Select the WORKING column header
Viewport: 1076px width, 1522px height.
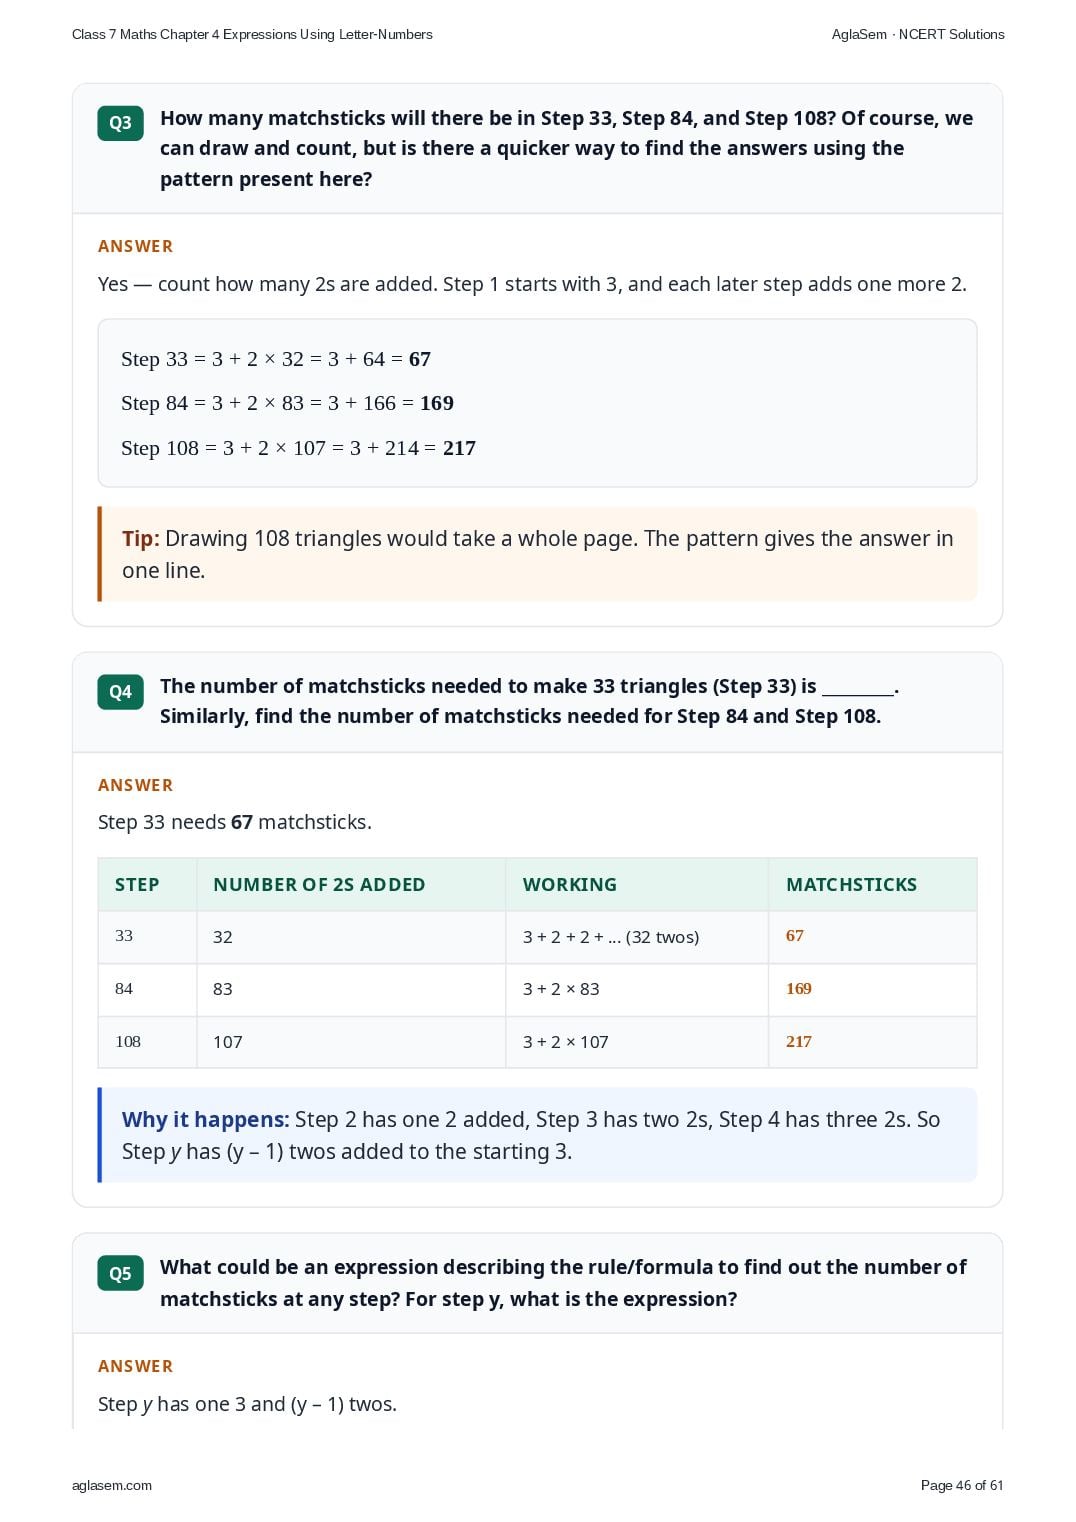pyautogui.click(x=570, y=885)
